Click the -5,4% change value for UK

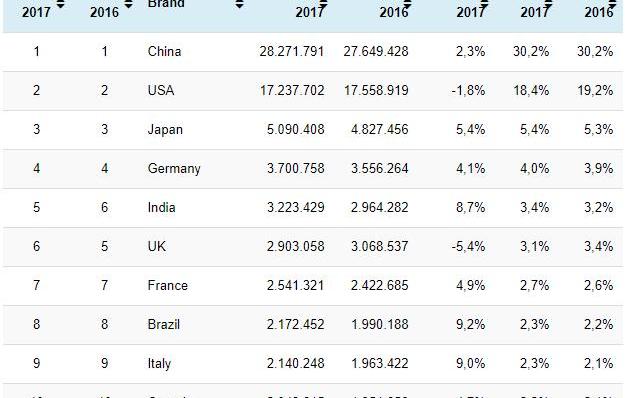tap(468, 246)
